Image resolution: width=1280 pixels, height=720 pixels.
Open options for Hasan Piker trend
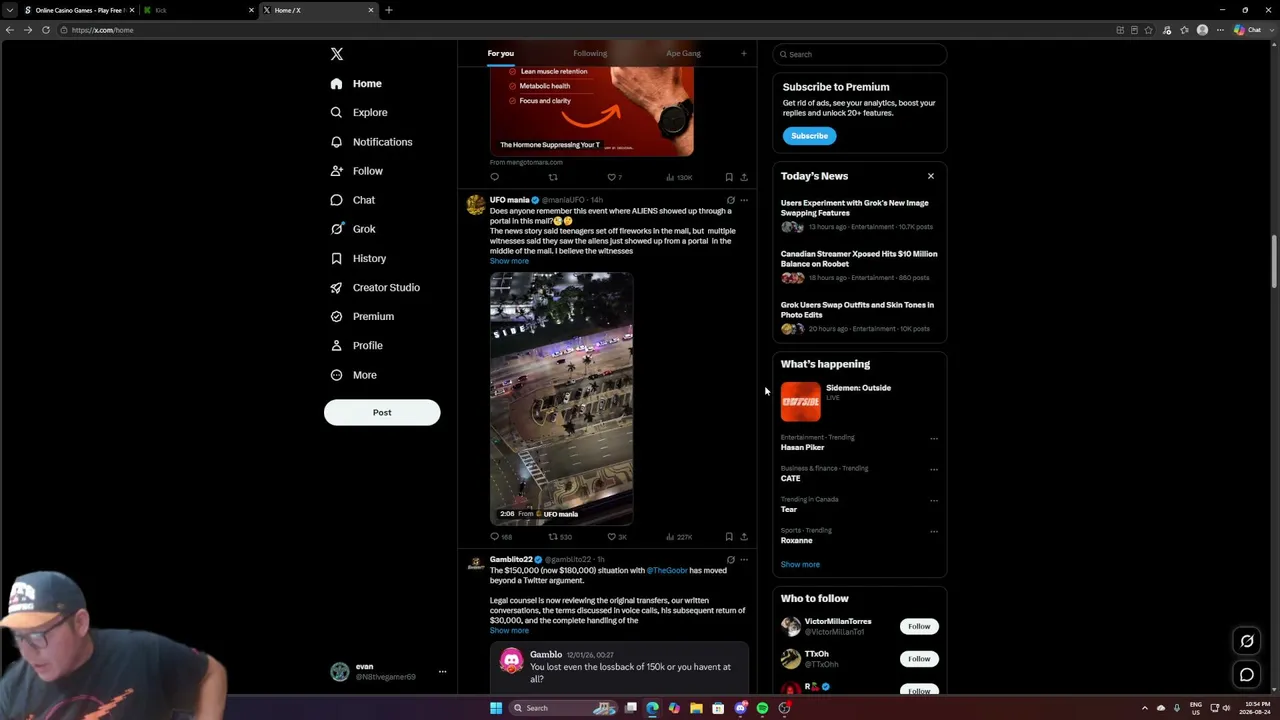pos(934,438)
